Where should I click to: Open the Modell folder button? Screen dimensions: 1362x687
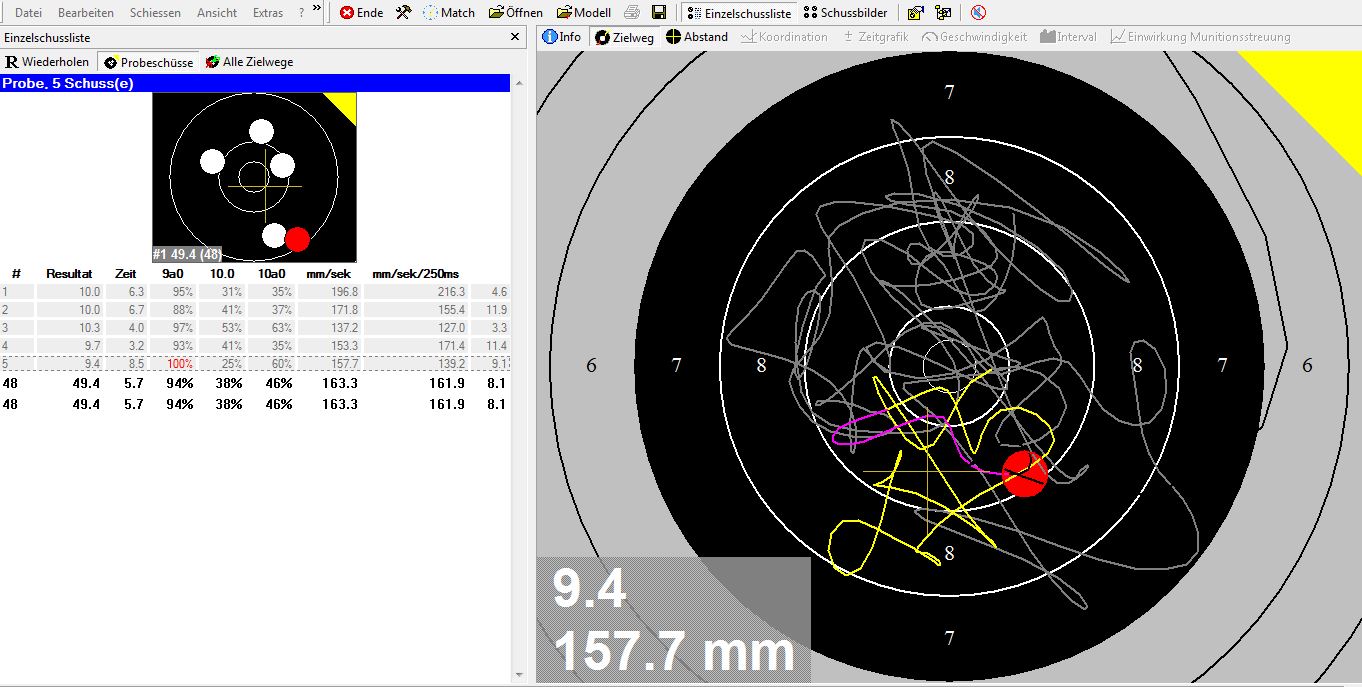click(x=584, y=13)
